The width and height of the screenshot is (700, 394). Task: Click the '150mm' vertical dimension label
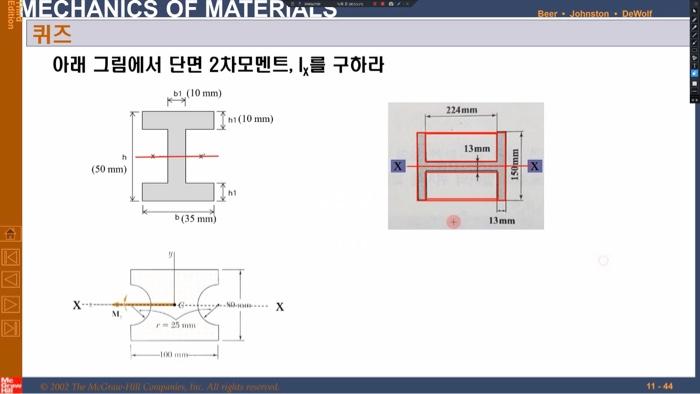pyautogui.click(x=515, y=164)
